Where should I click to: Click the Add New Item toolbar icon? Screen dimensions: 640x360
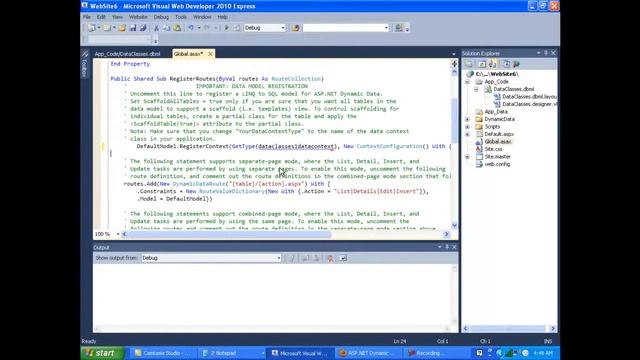(107, 28)
